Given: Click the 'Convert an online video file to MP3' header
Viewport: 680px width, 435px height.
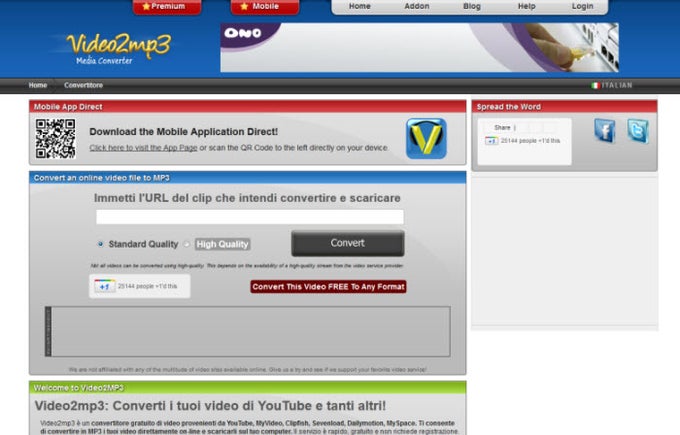Looking at the screenshot, I should click(x=248, y=178).
